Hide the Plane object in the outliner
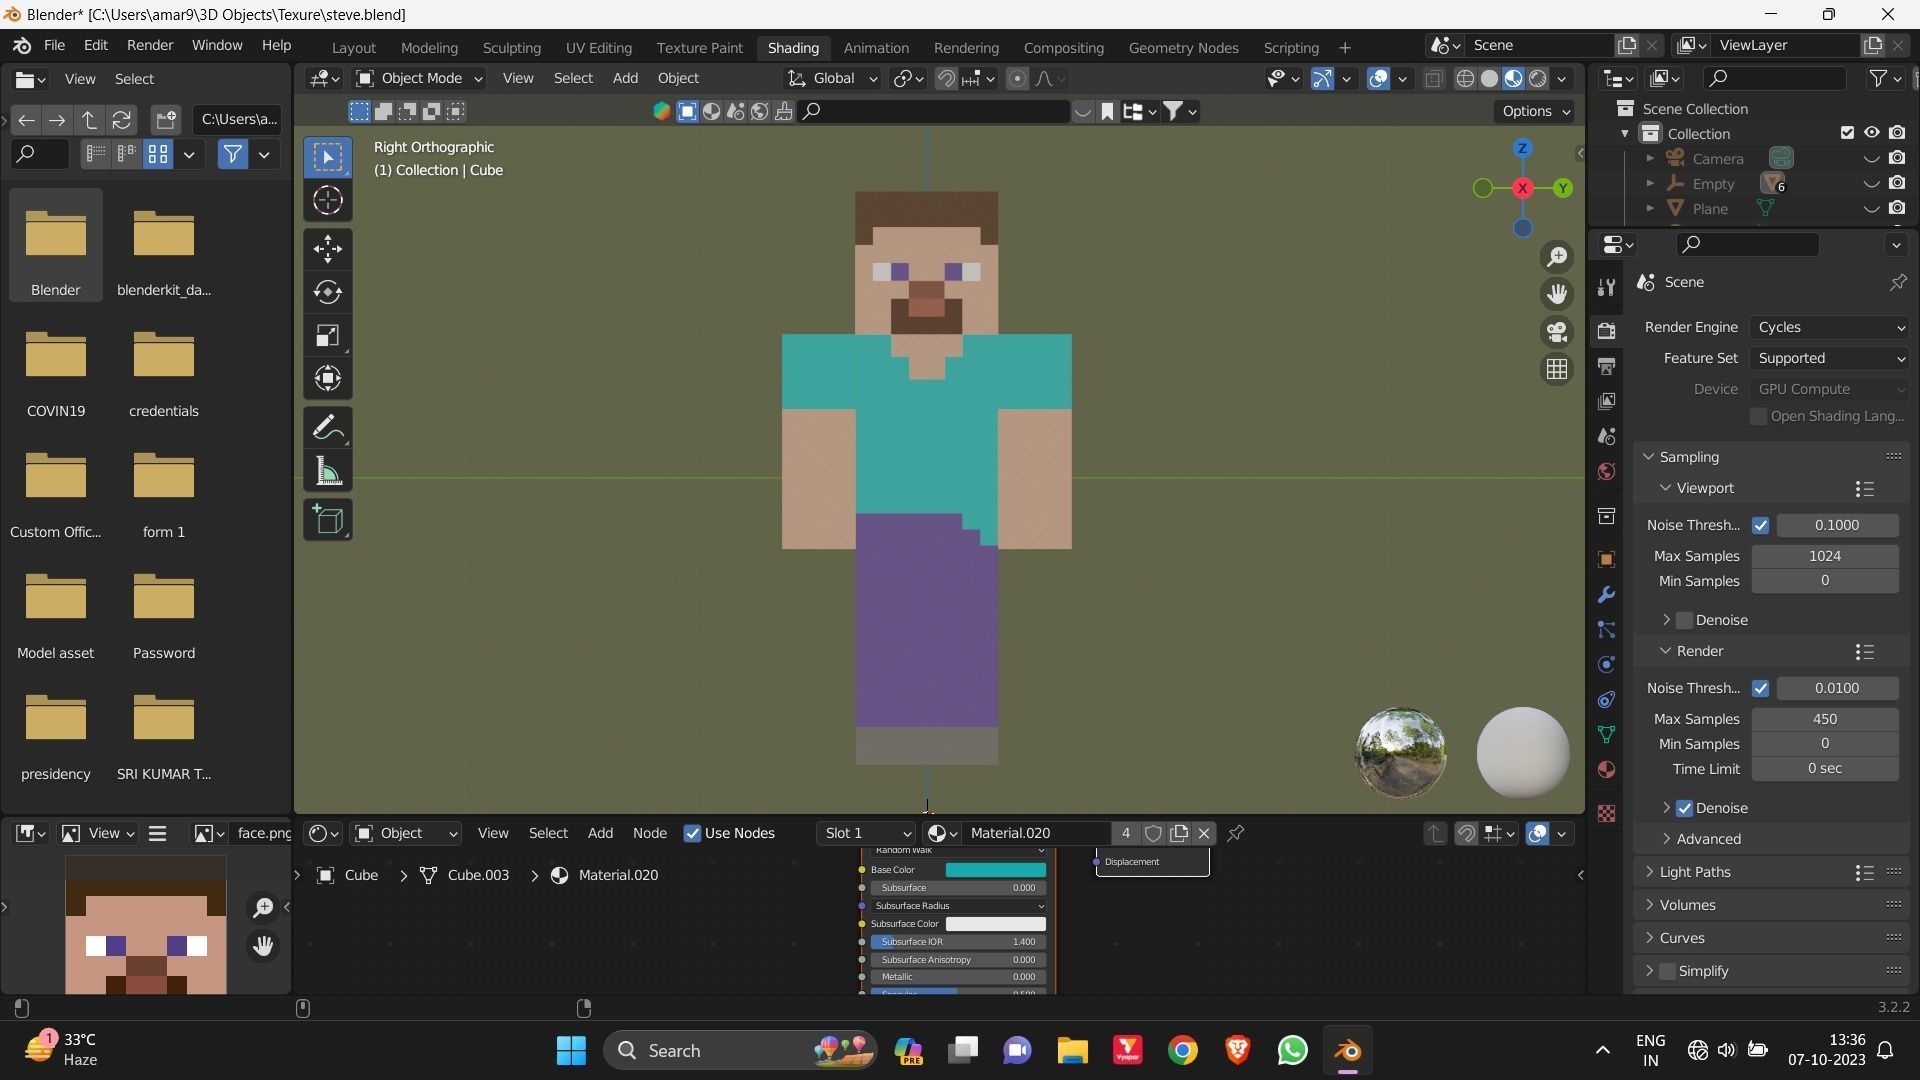1920x1080 pixels. (1869, 208)
